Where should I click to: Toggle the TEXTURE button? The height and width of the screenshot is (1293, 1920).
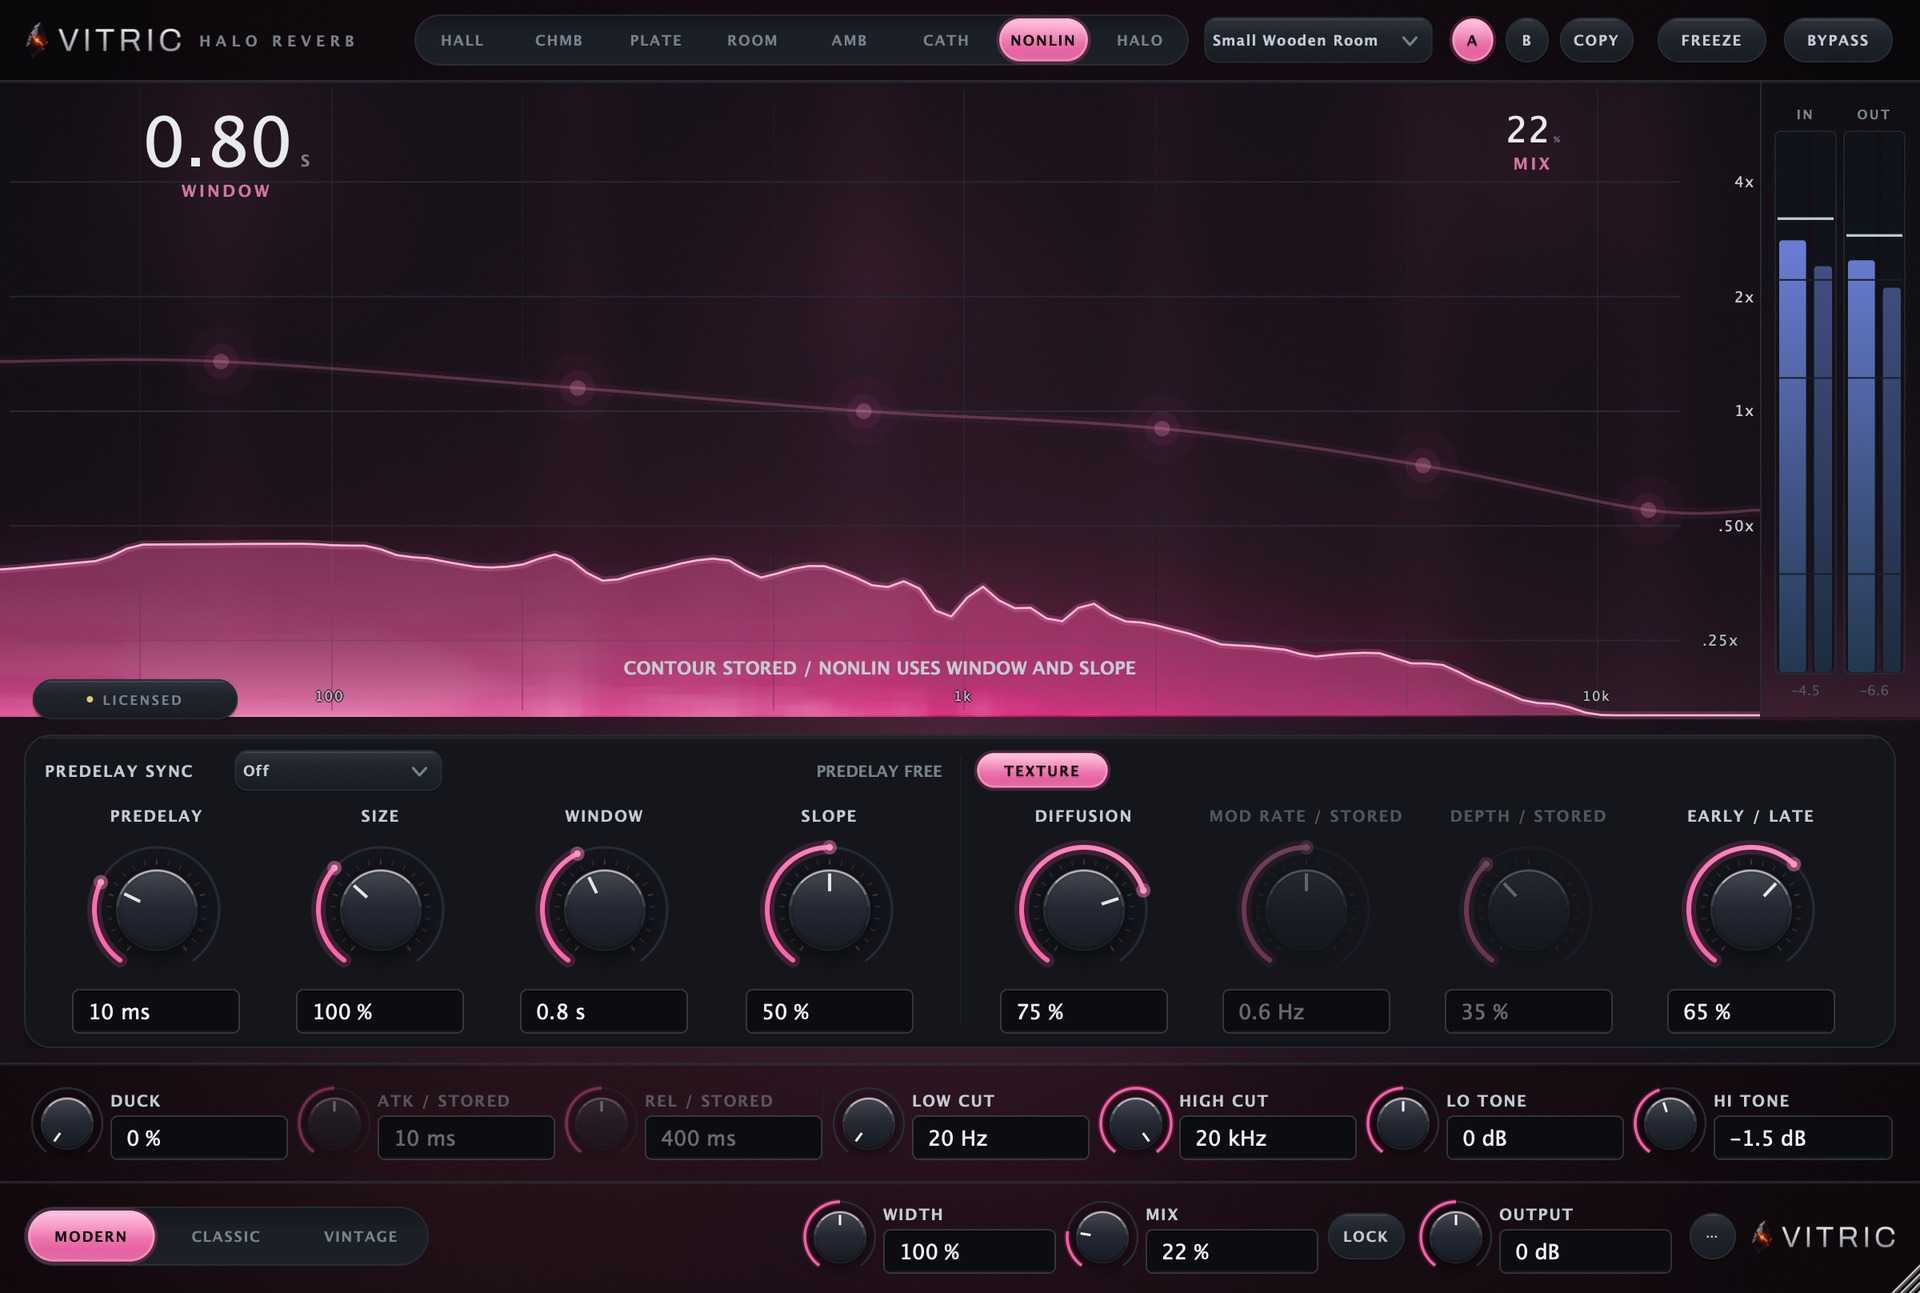point(1042,771)
